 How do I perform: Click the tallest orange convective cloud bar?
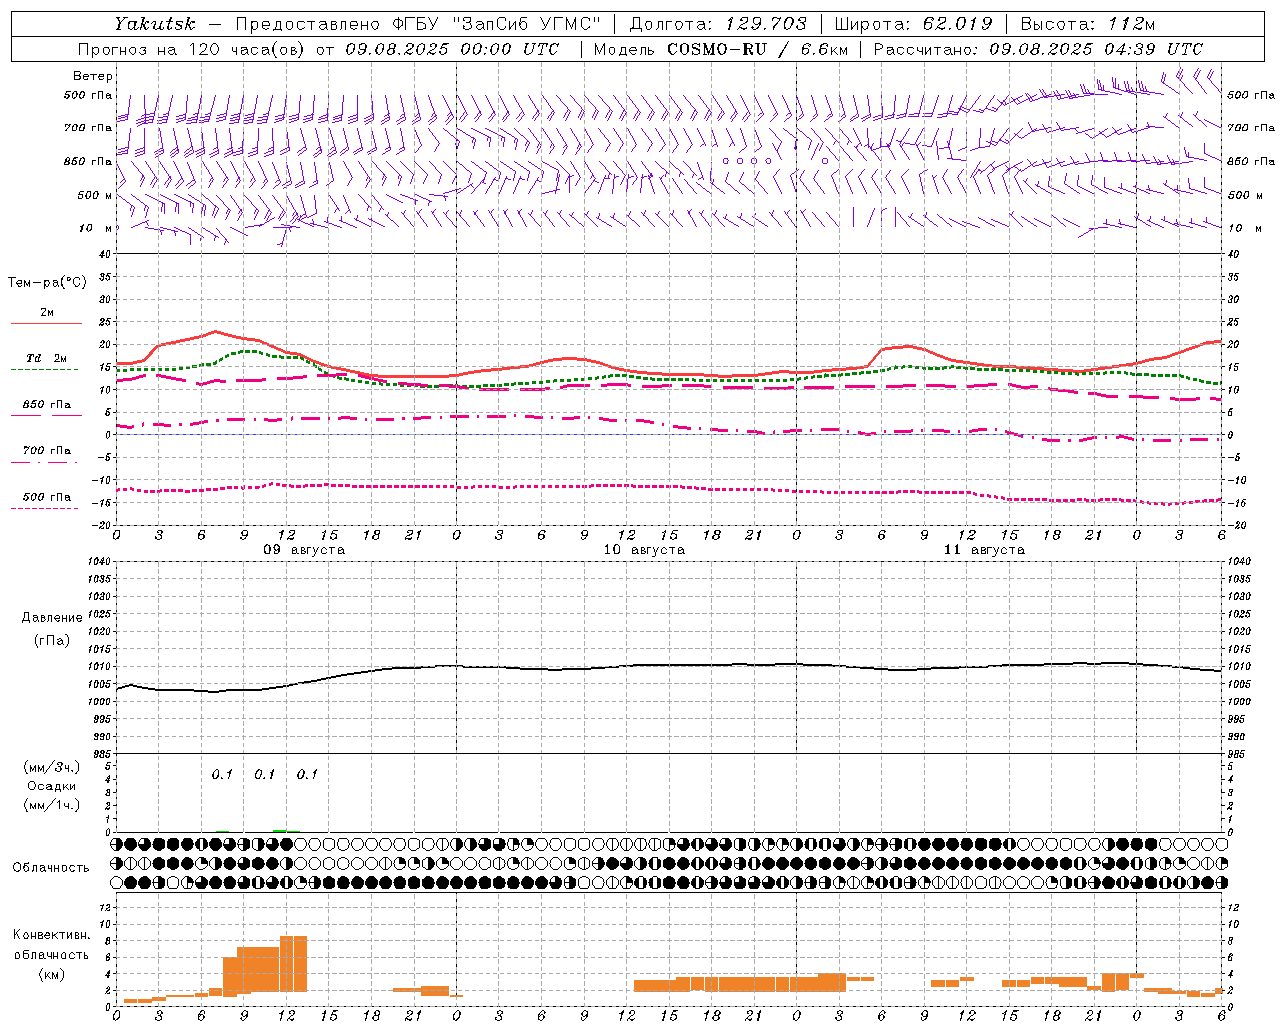[293, 963]
